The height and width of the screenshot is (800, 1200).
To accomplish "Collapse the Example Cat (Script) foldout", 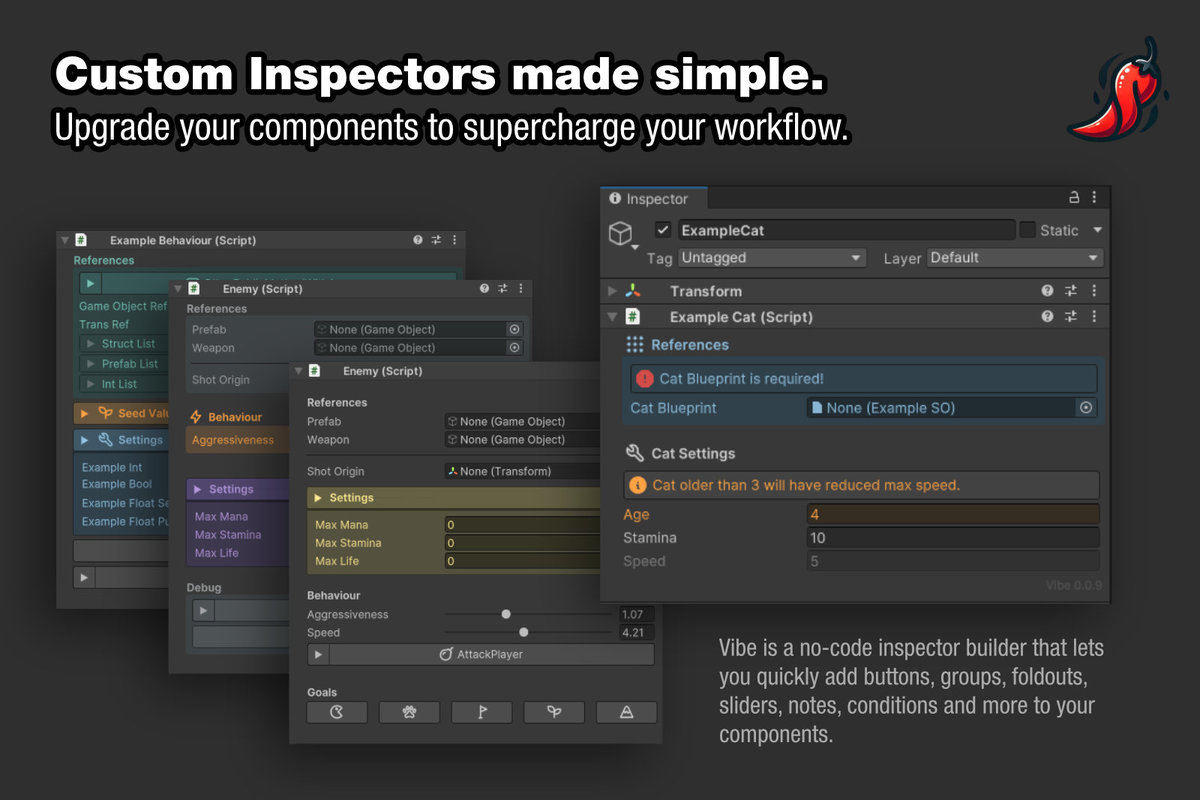I will [x=612, y=317].
